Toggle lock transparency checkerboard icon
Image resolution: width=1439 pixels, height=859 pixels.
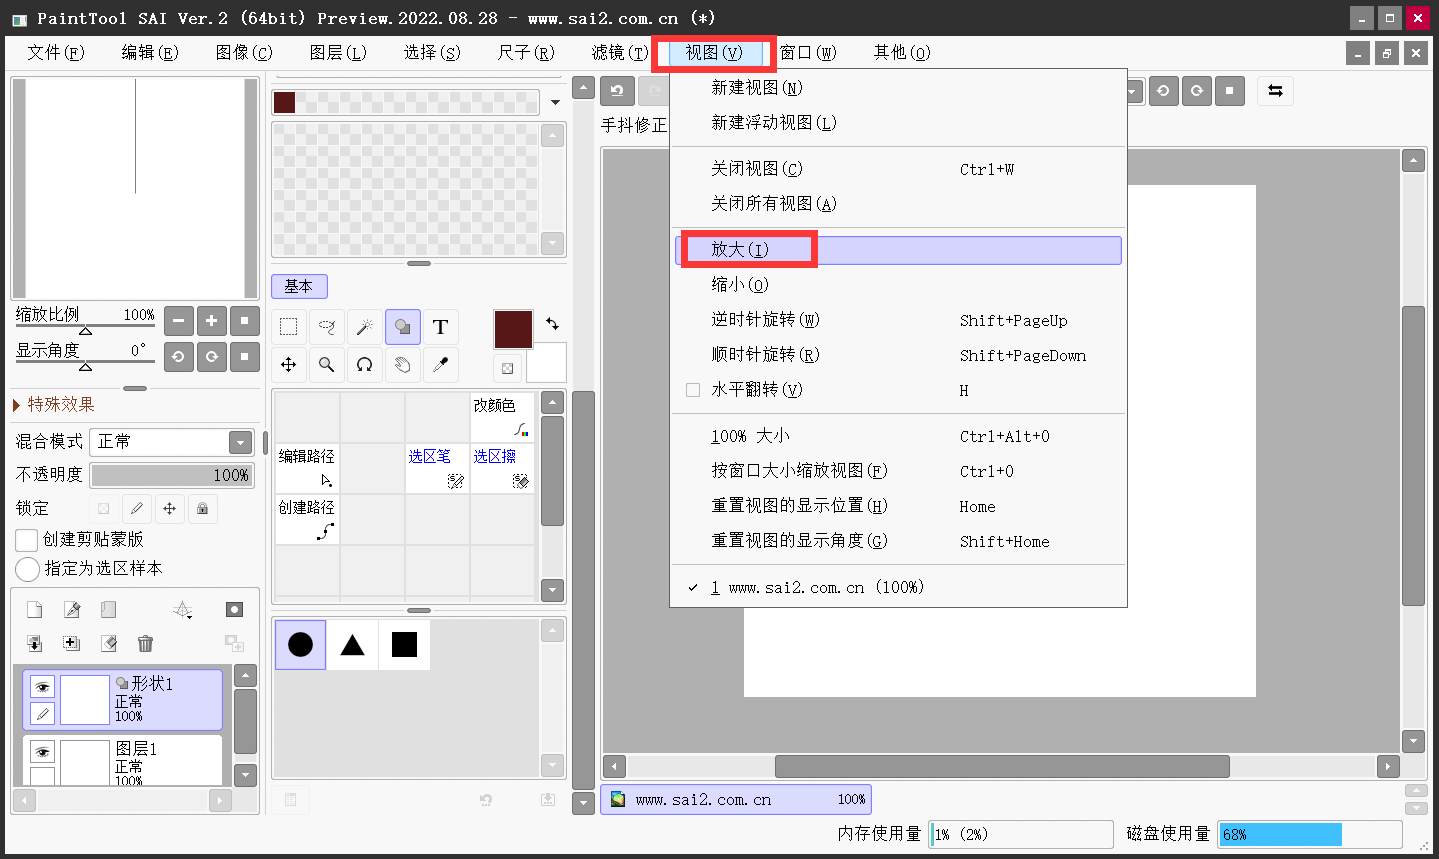point(104,509)
